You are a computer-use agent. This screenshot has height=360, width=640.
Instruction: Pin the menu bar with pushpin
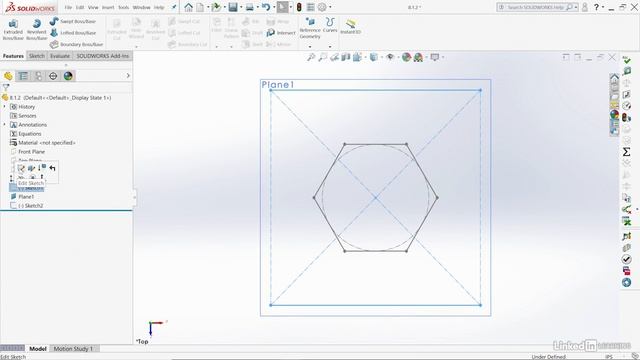coord(174,7)
